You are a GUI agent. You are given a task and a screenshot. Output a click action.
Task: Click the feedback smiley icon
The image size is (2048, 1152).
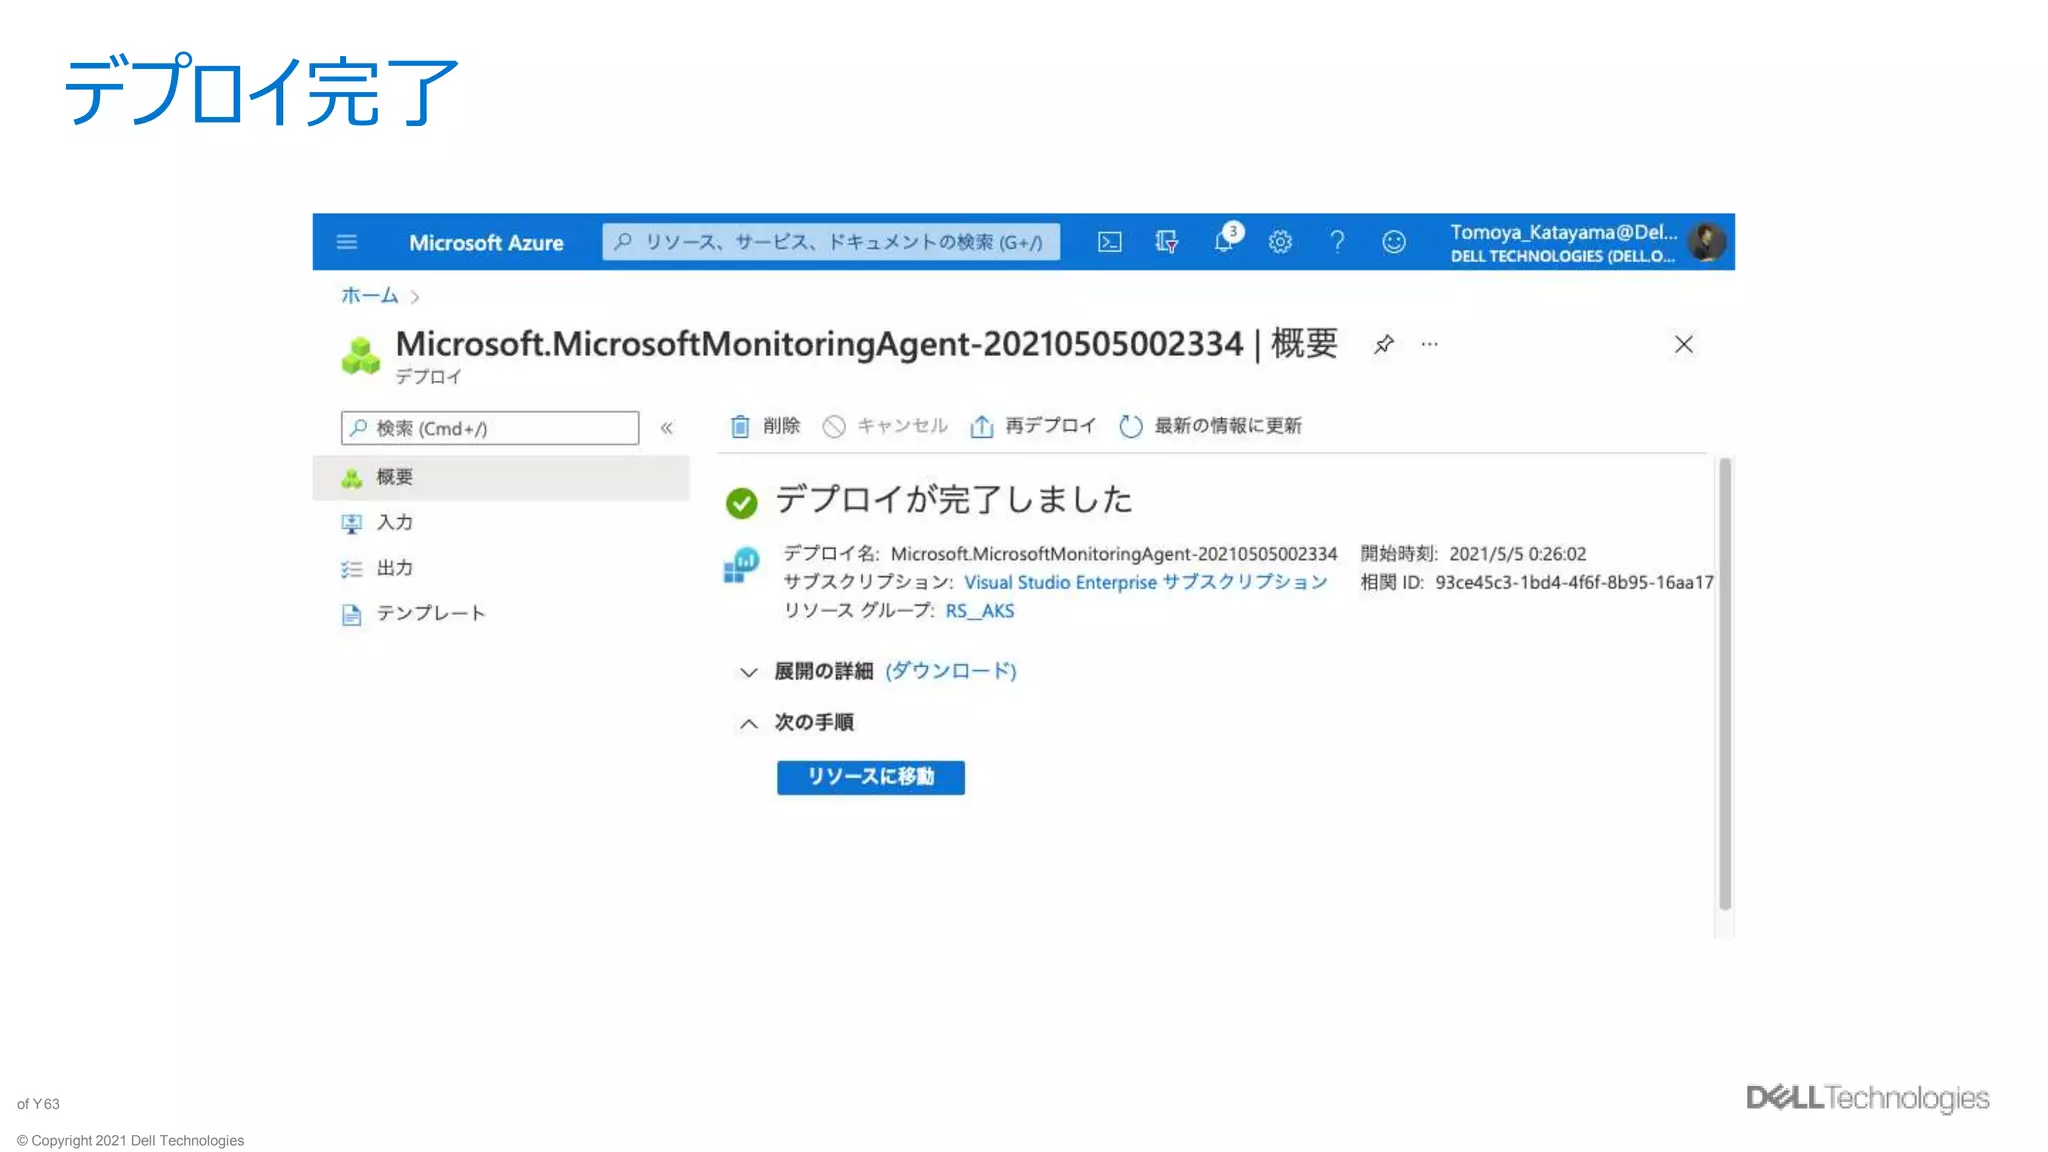coord(1394,242)
